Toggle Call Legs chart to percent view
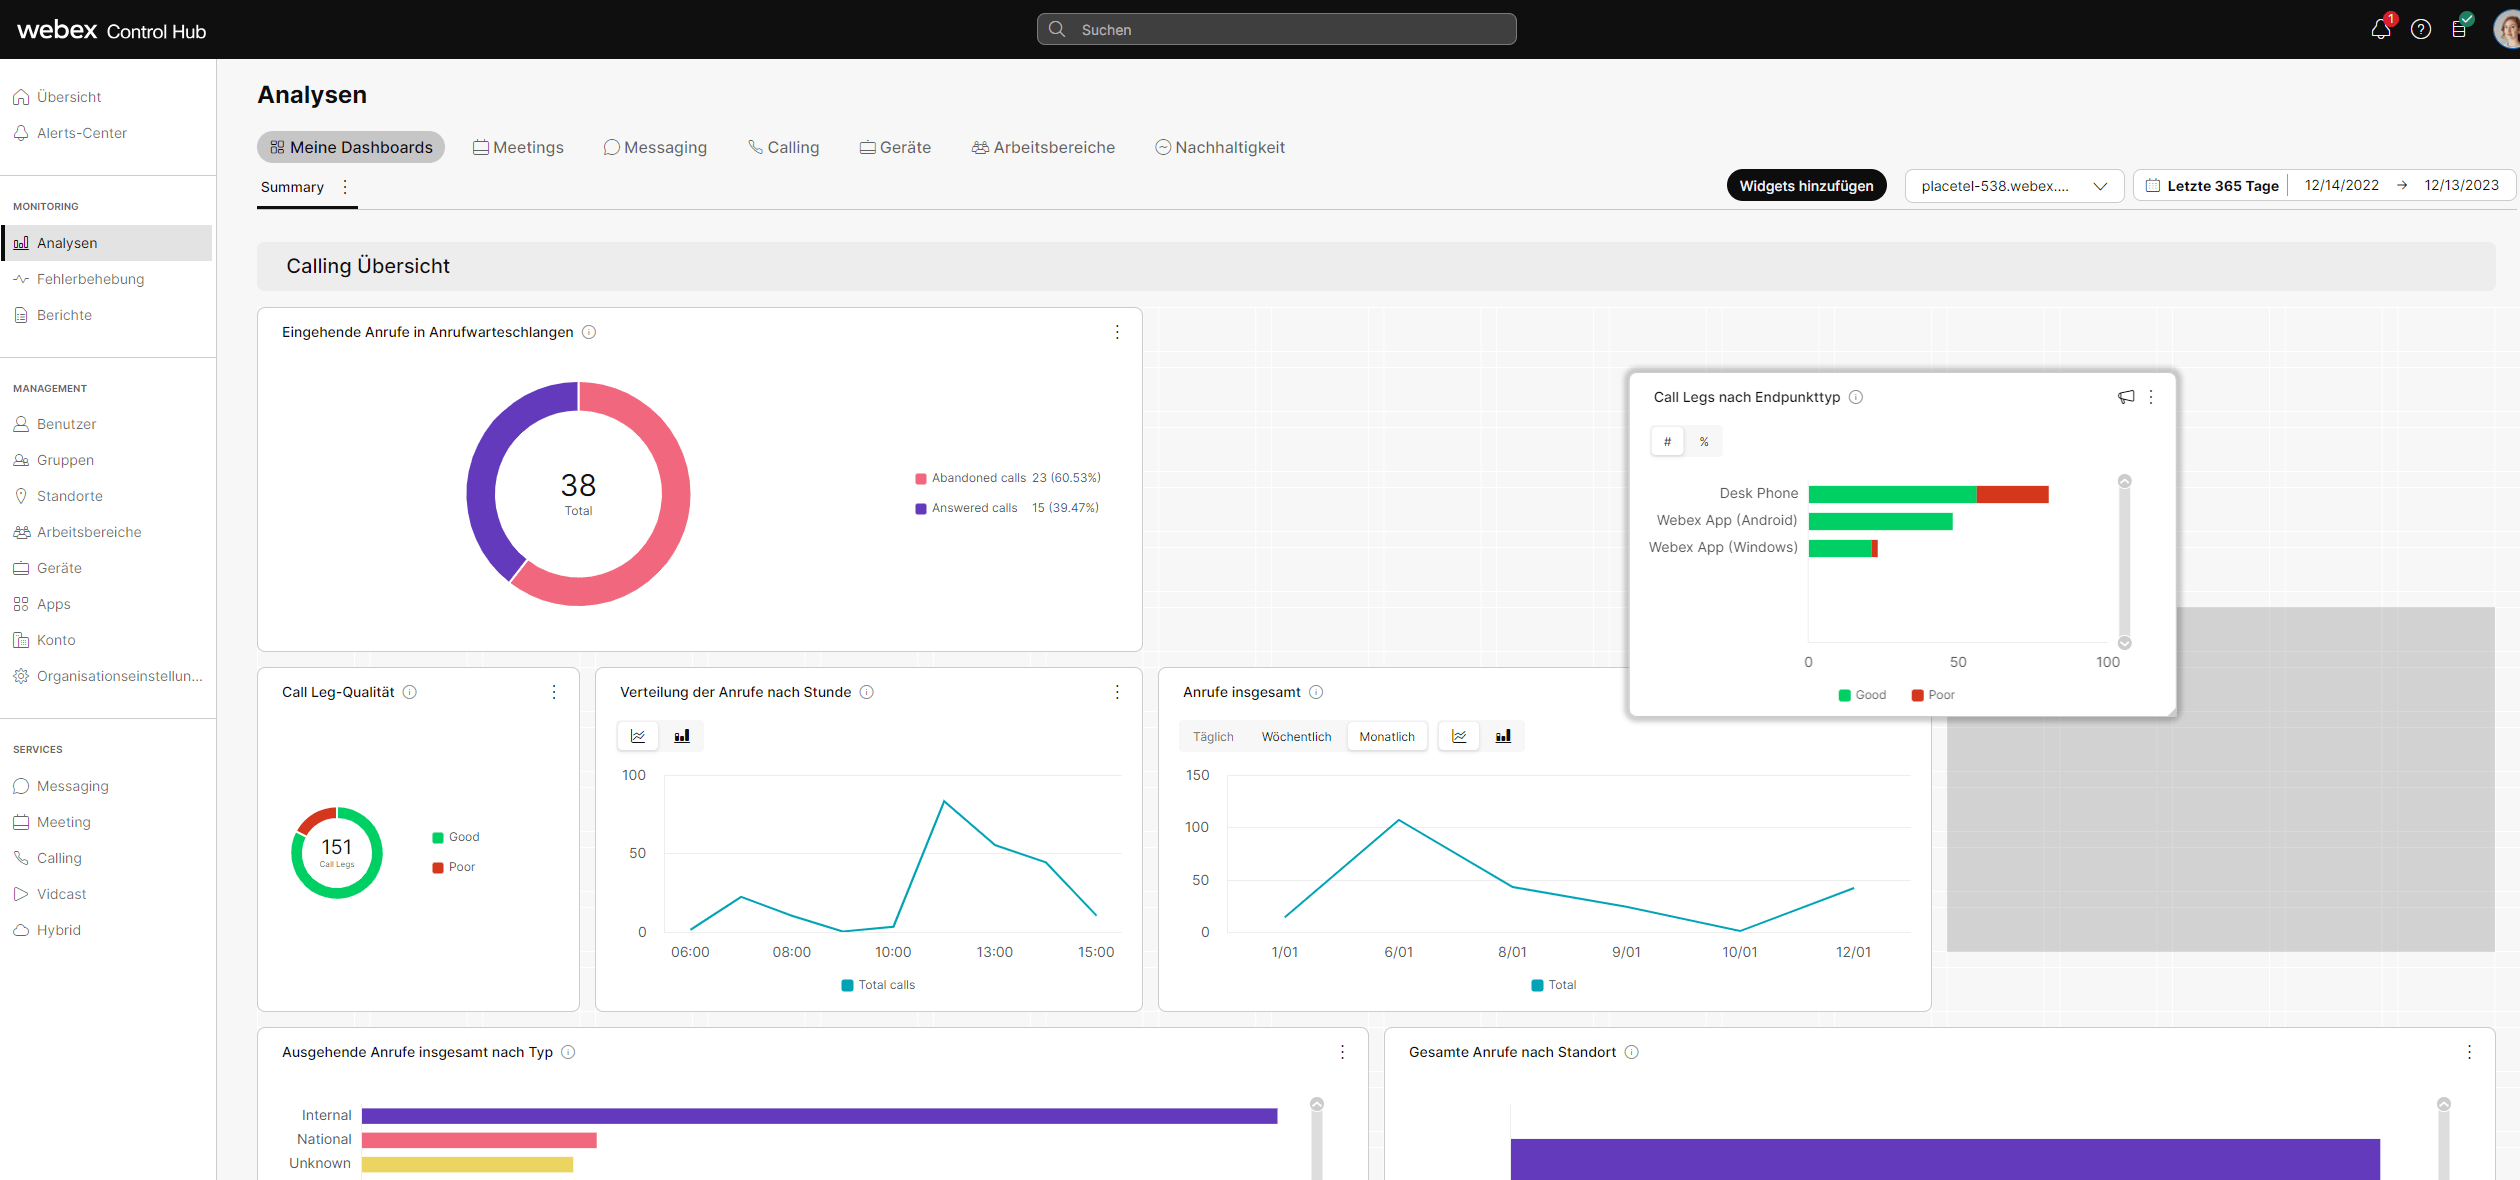The image size is (2520, 1180). pyautogui.click(x=1704, y=442)
